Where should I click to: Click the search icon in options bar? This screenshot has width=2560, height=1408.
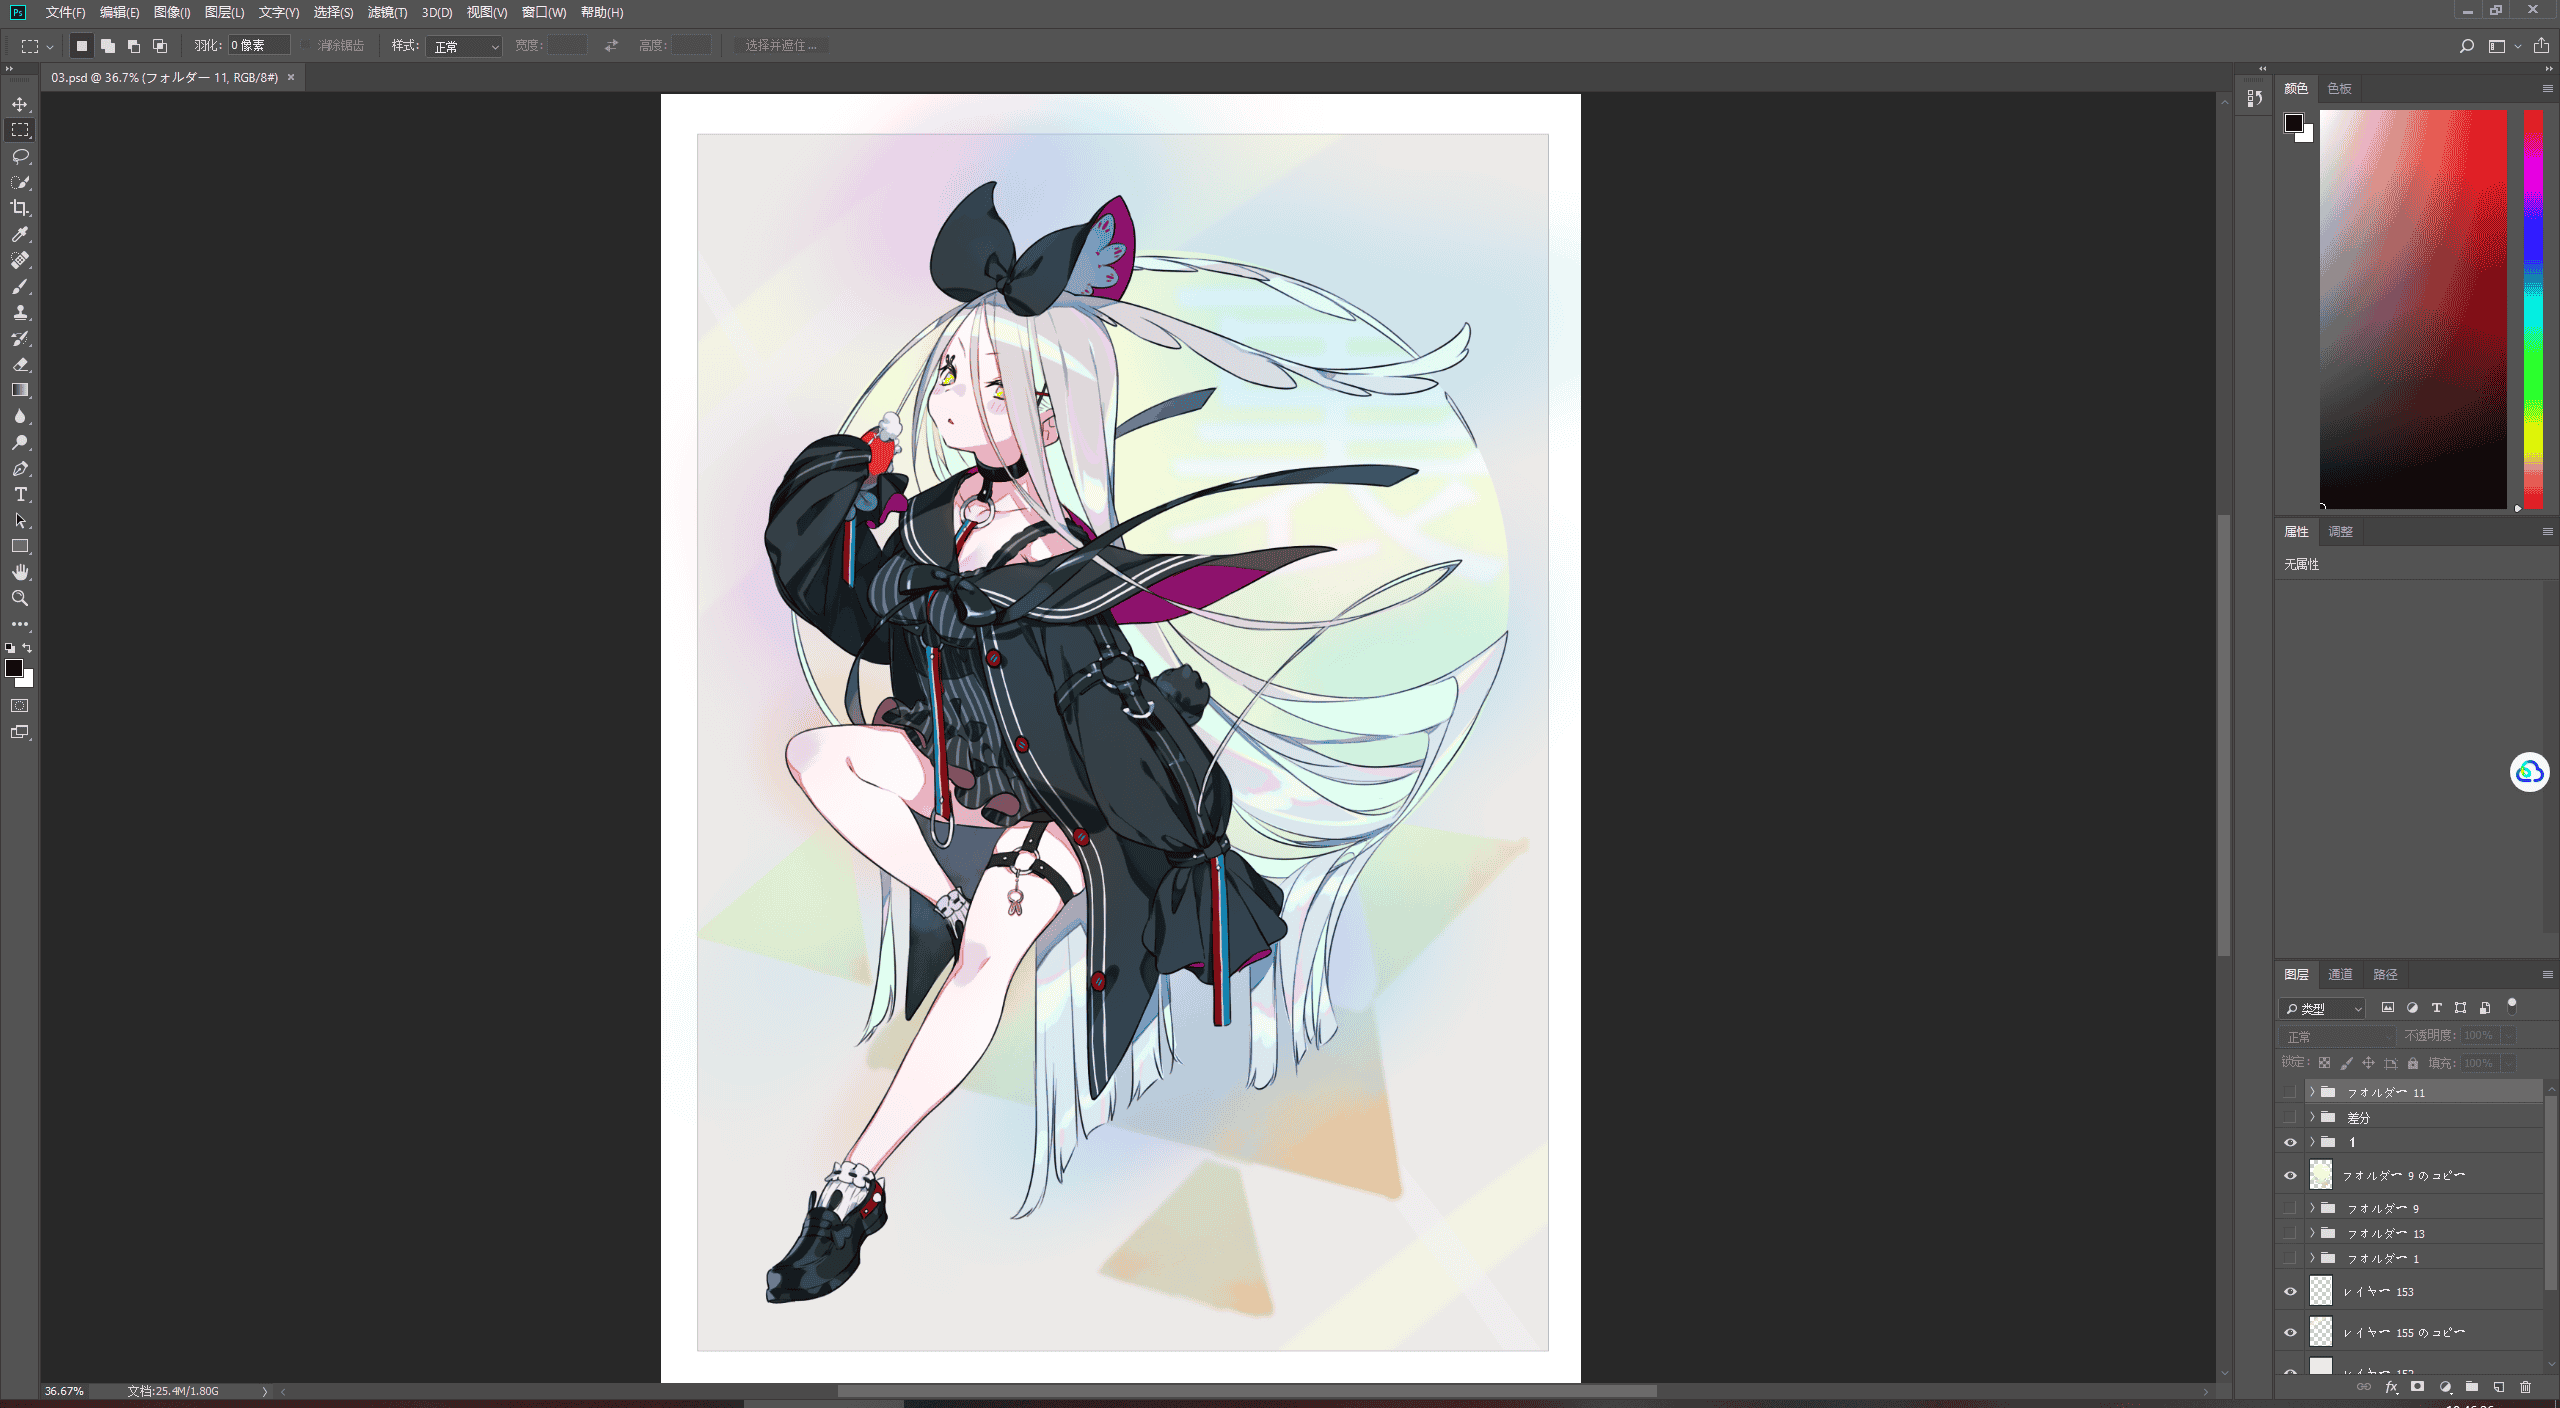point(2467,46)
